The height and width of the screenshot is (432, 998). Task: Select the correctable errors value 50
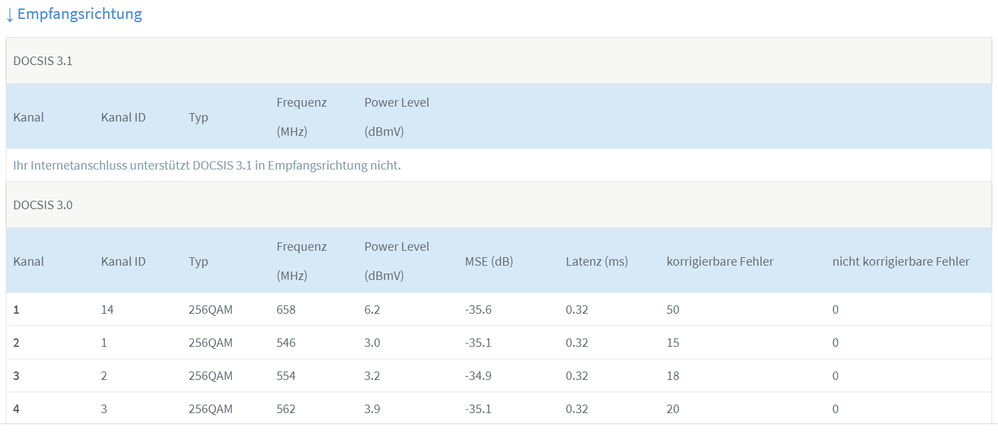coord(673,310)
